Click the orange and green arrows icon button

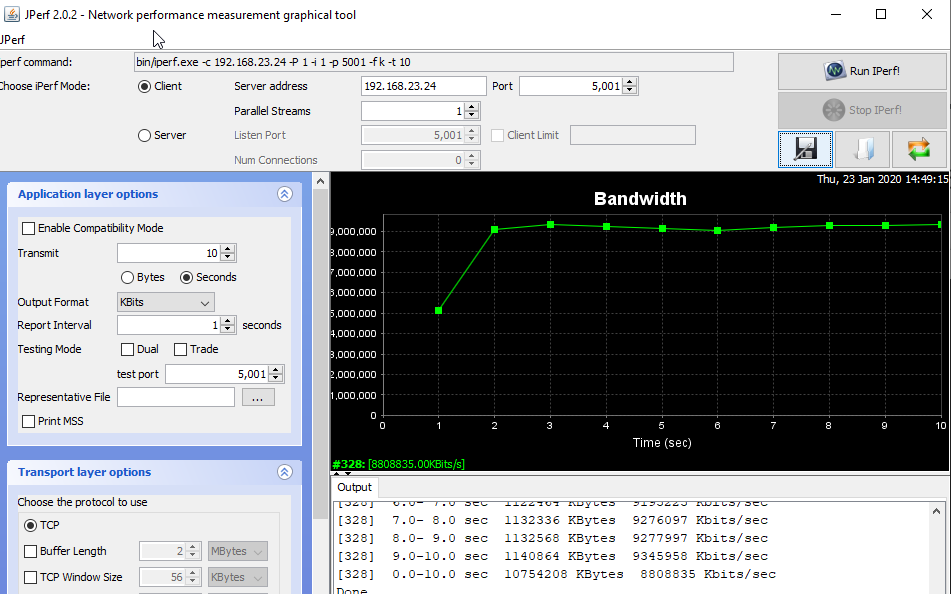tap(919, 149)
